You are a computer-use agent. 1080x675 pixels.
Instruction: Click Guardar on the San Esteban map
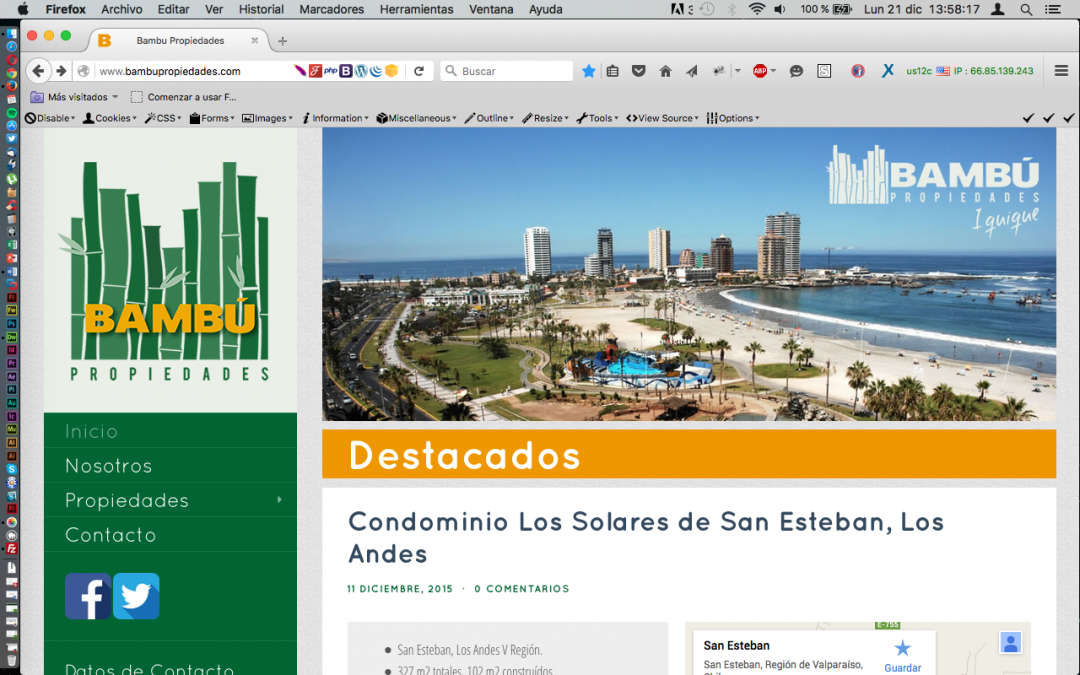902,656
